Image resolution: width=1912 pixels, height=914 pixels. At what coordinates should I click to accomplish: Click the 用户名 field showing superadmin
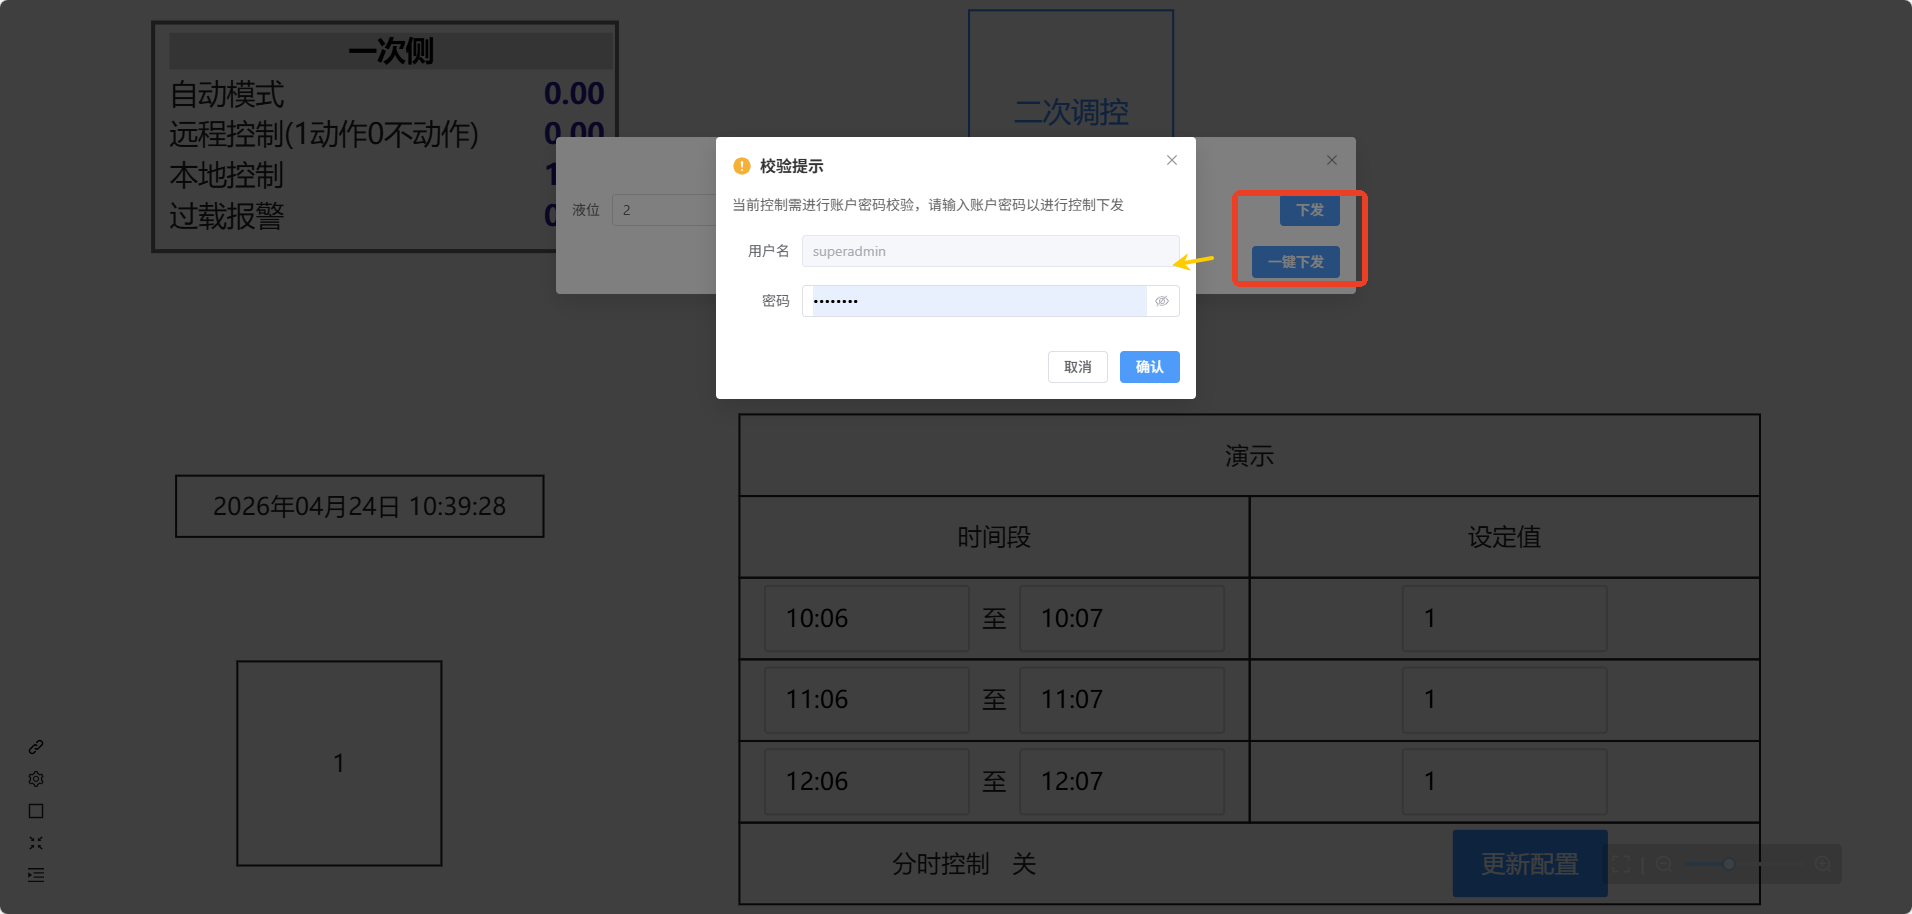tap(990, 251)
